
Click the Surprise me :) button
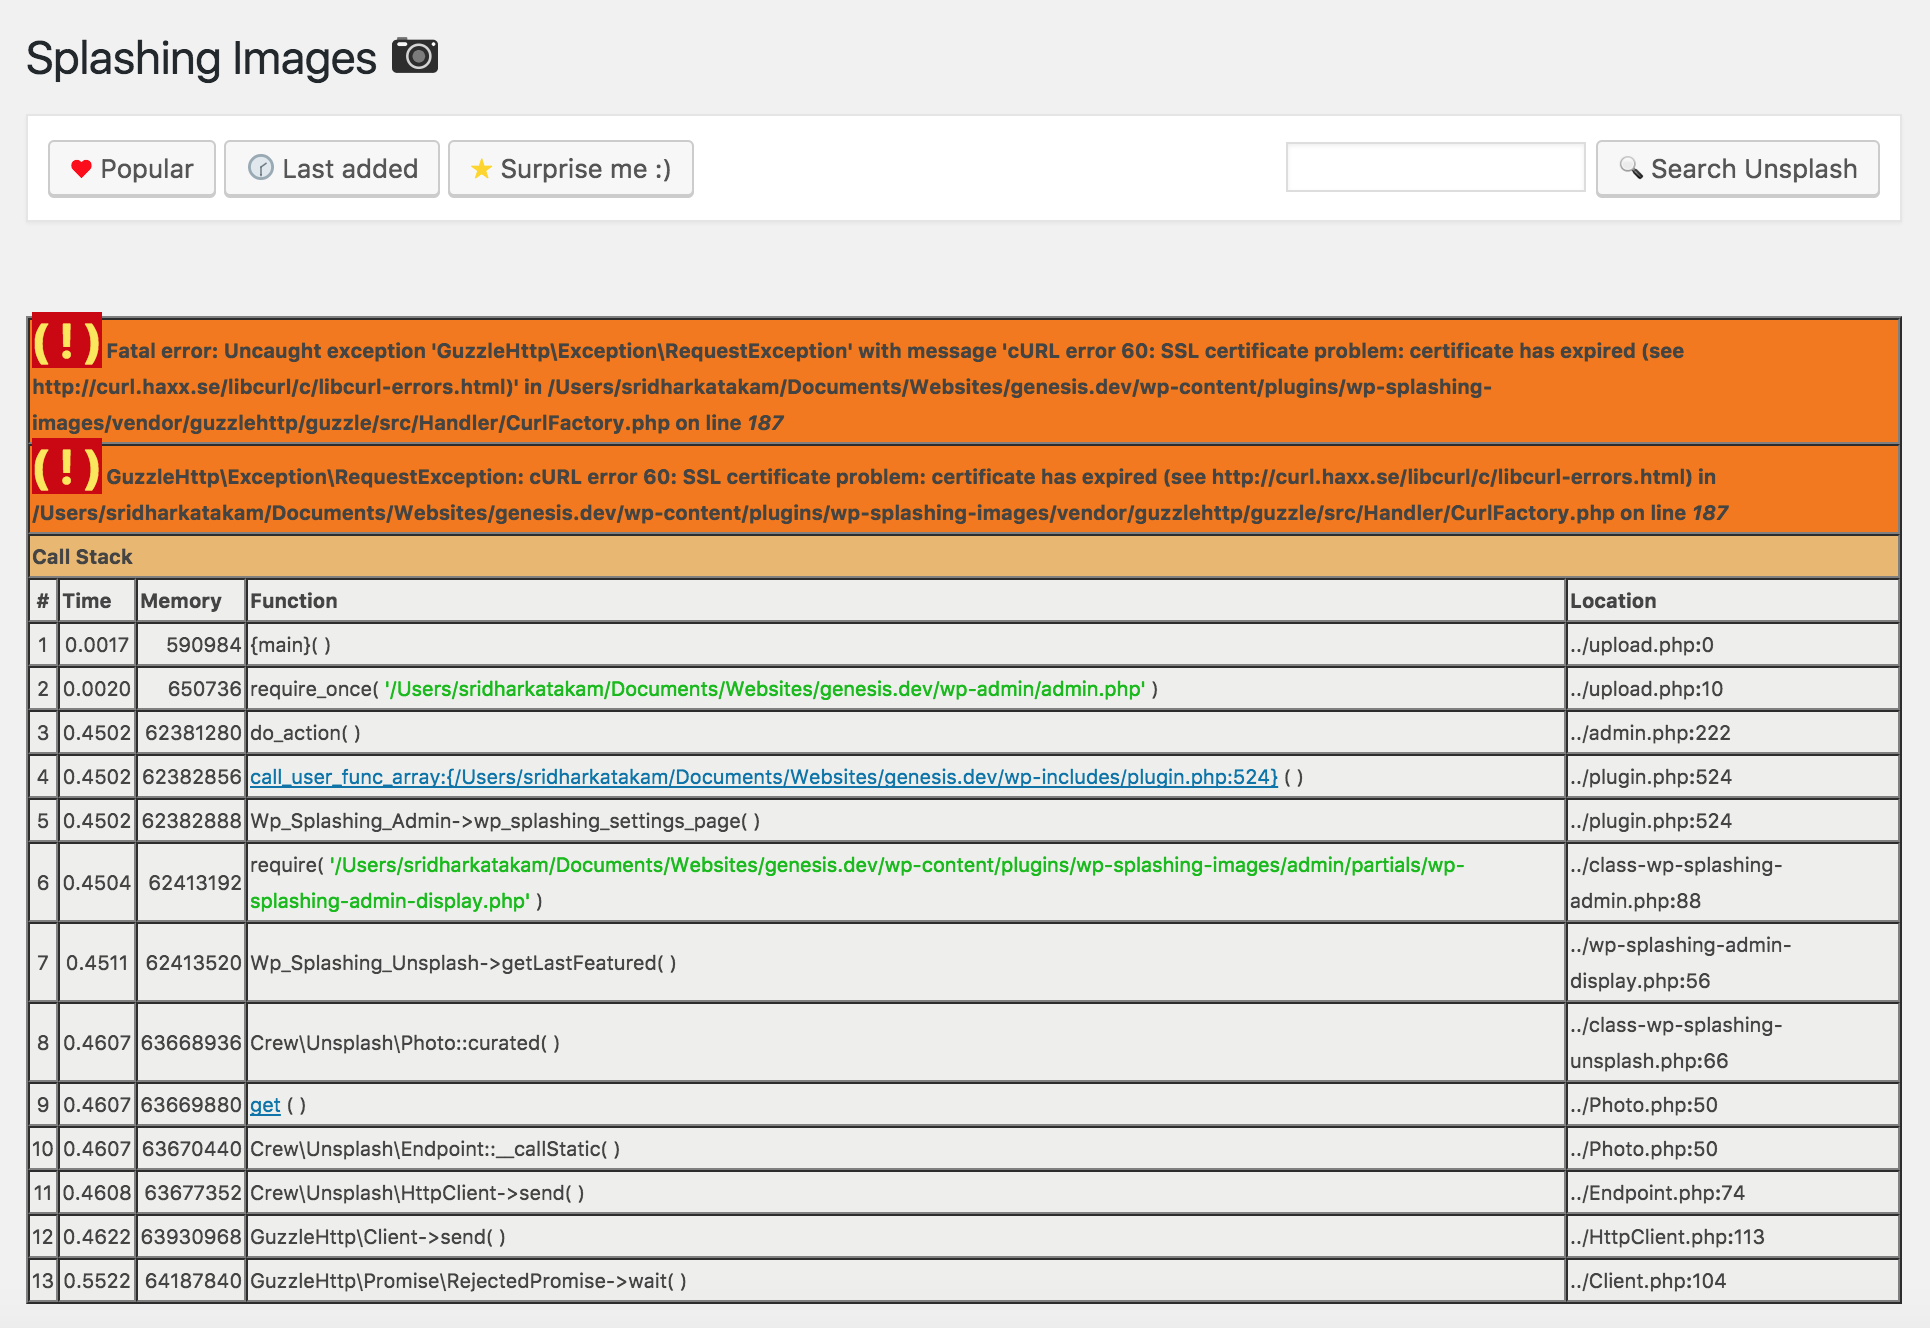pyautogui.click(x=571, y=169)
